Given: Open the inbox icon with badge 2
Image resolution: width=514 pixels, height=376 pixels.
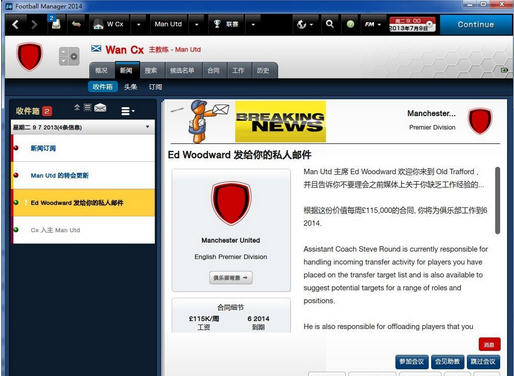Looking at the screenshot, I should click(x=55, y=23).
